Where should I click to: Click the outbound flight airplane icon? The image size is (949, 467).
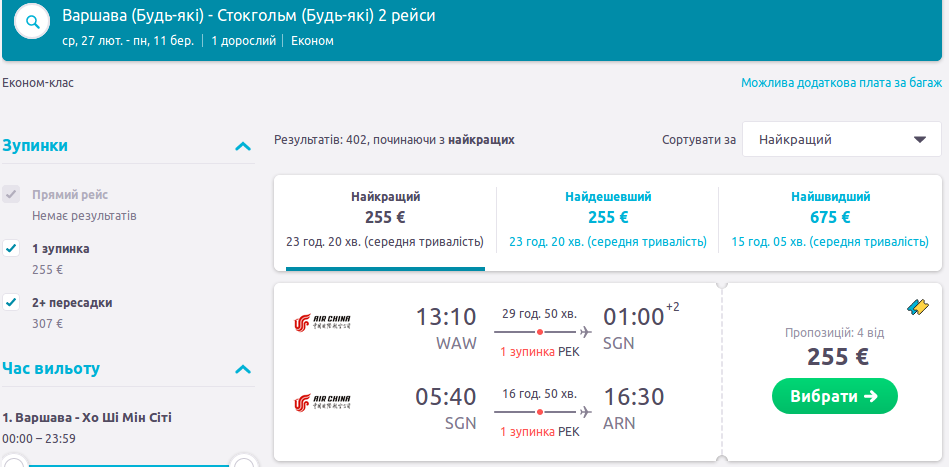(585, 331)
